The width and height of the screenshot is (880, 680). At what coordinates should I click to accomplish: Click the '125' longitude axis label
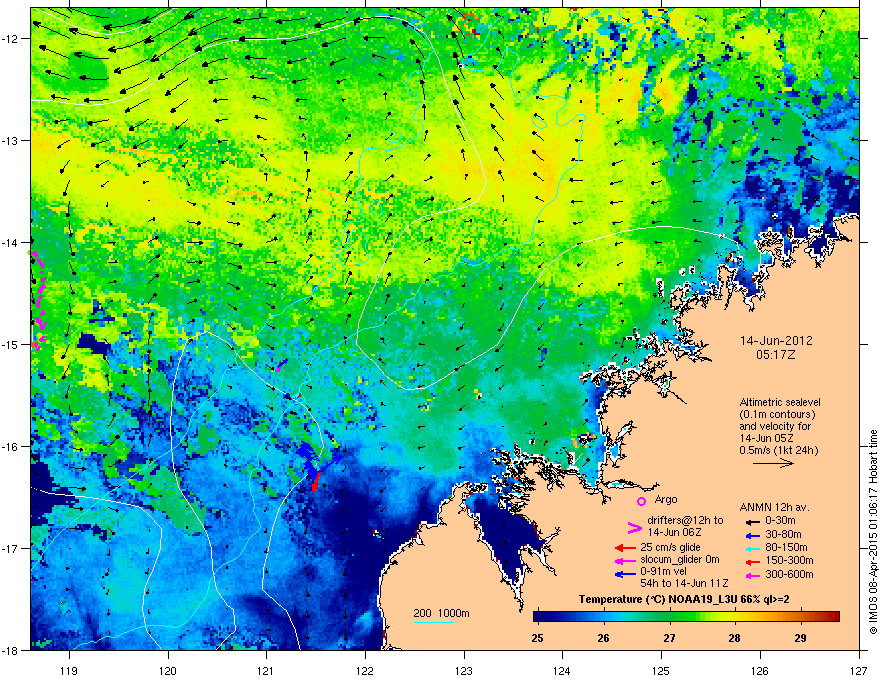pyautogui.click(x=661, y=670)
